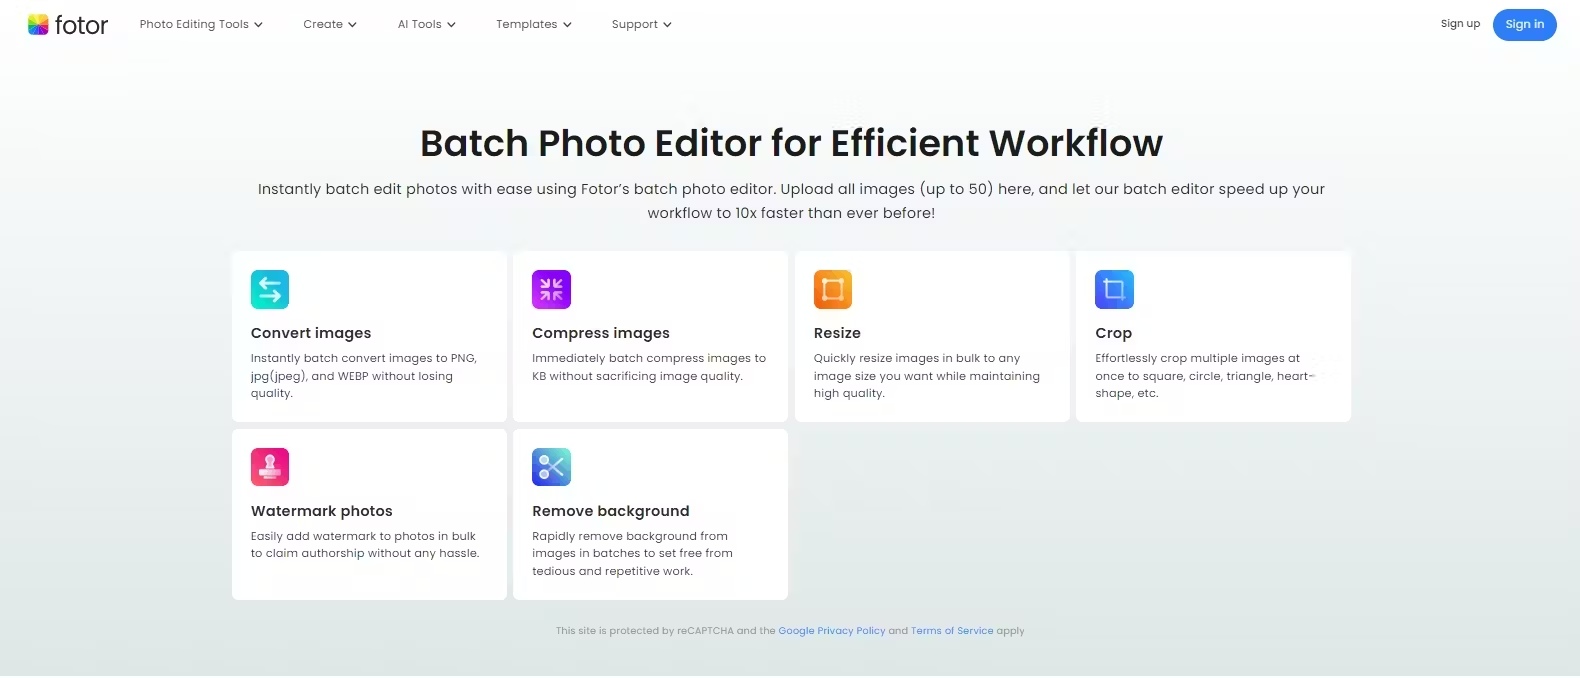Expand chevron next to AI Tools
The height and width of the screenshot is (678, 1580).
[451, 25]
